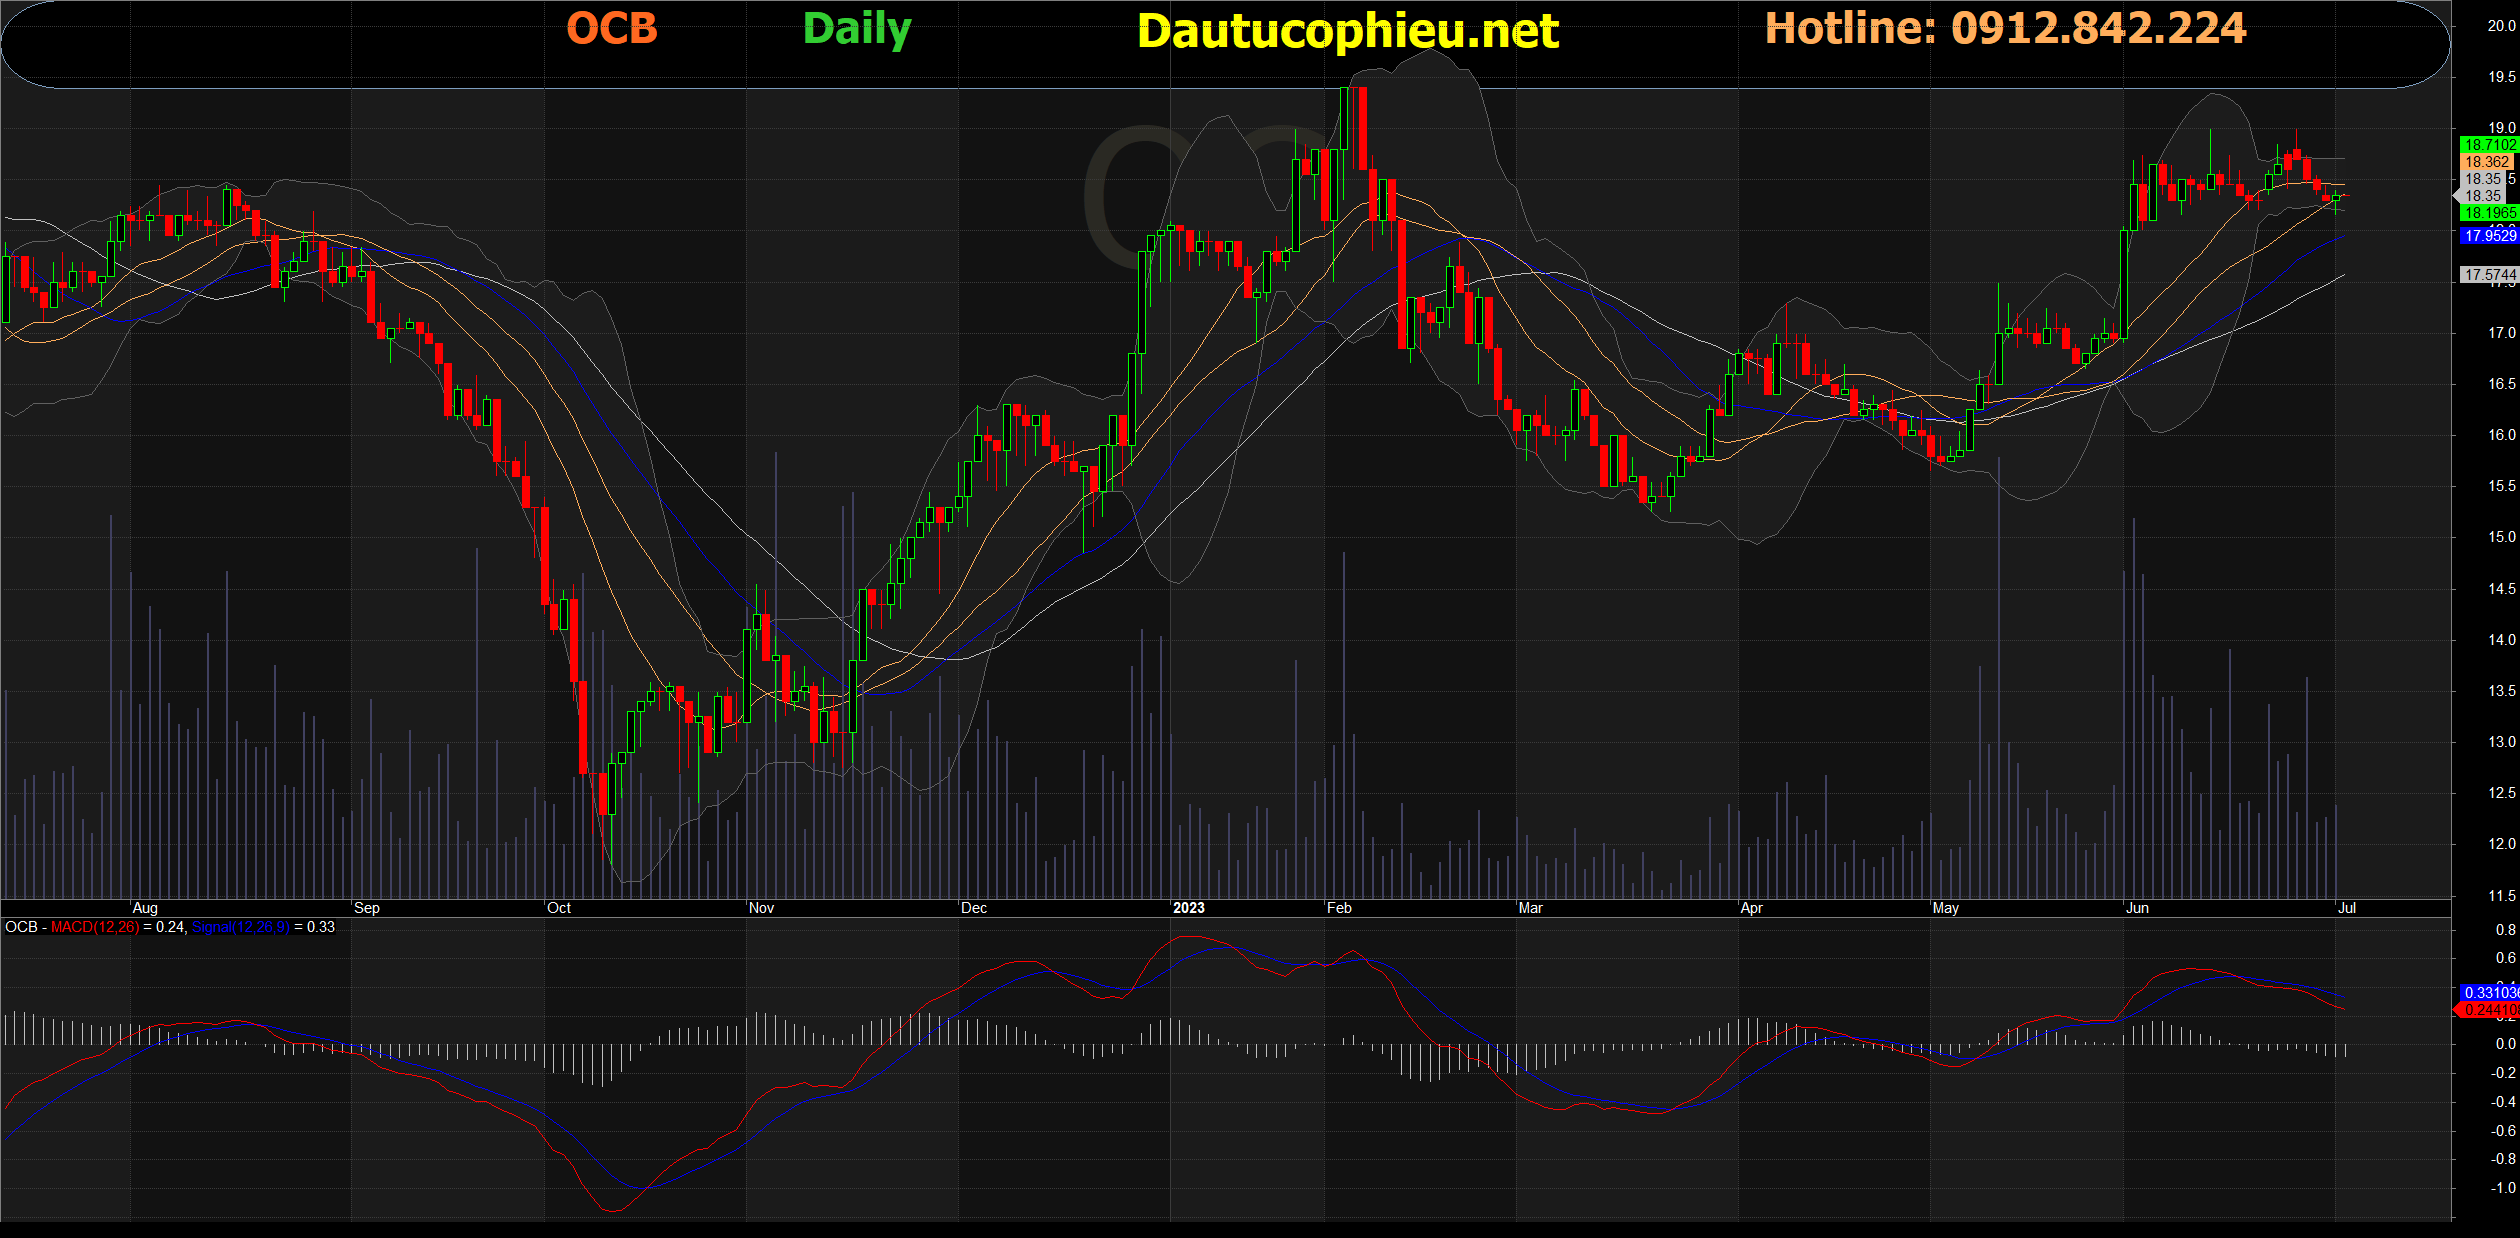Click the blue 17.9529 price tag

(2488, 236)
